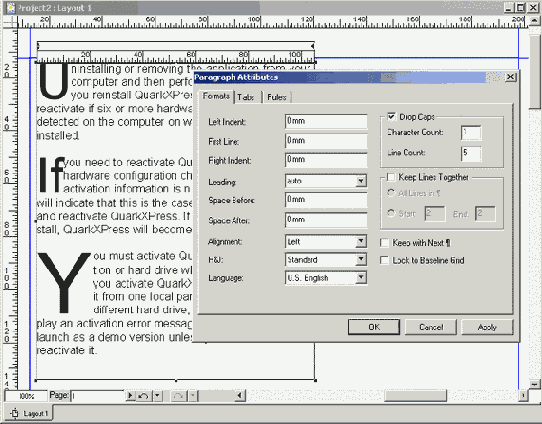Switch to the Rules tab
The height and width of the screenshot is (424, 542).
pyautogui.click(x=277, y=97)
